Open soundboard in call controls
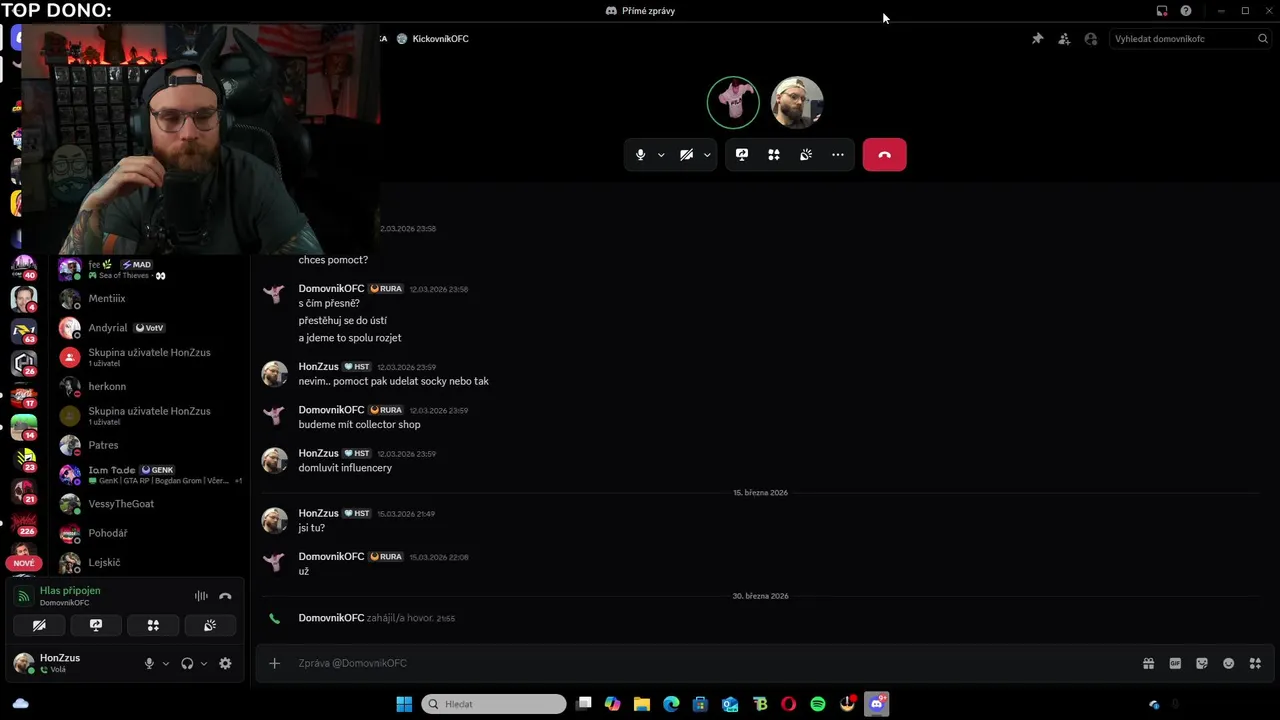 [x=806, y=155]
